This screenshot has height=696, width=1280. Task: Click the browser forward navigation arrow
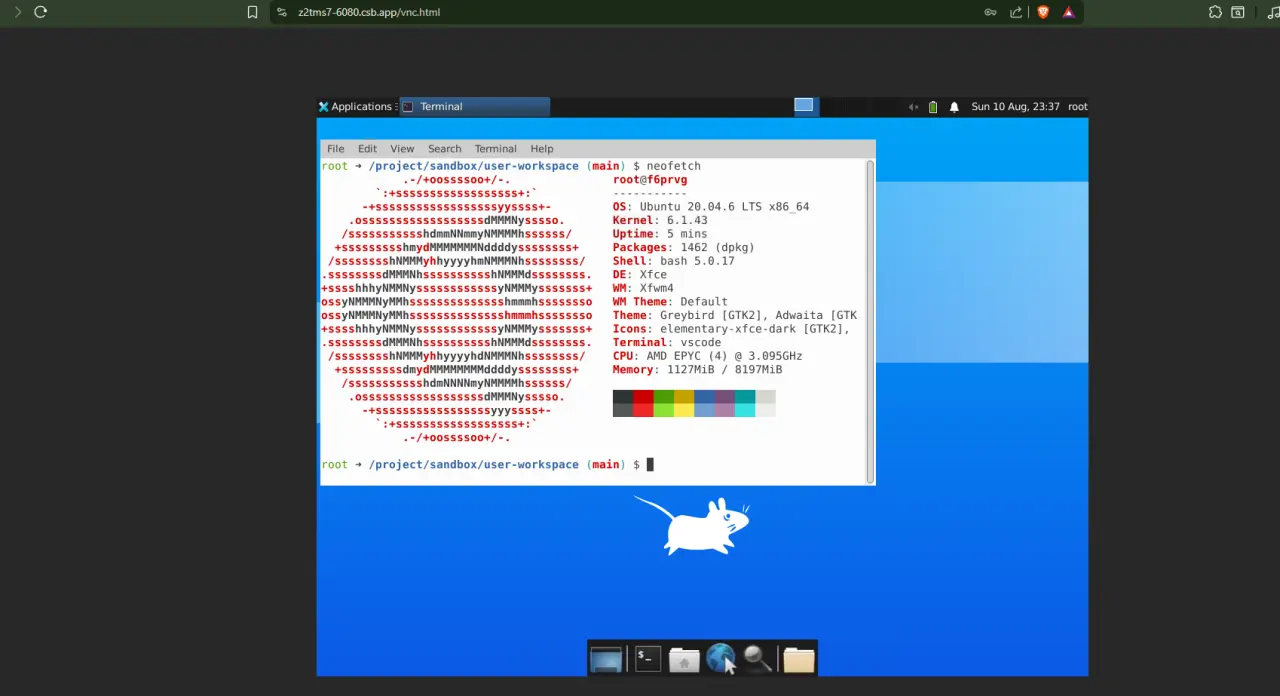[x=17, y=12]
